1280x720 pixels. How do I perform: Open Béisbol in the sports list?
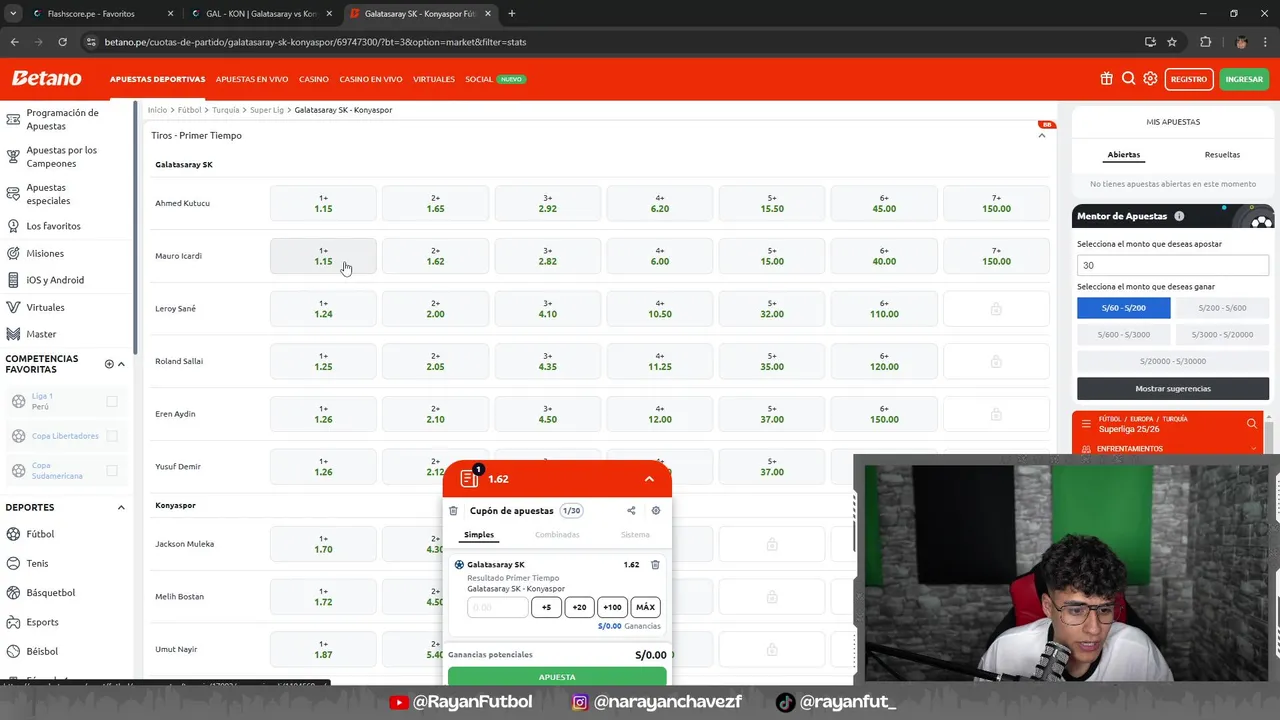(42, 651)
